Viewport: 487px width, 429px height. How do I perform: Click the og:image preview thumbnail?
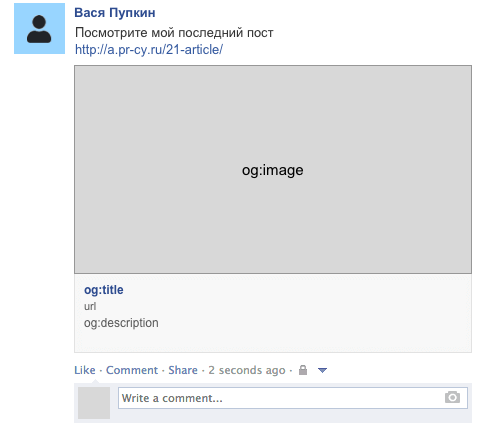coord(273,170)
